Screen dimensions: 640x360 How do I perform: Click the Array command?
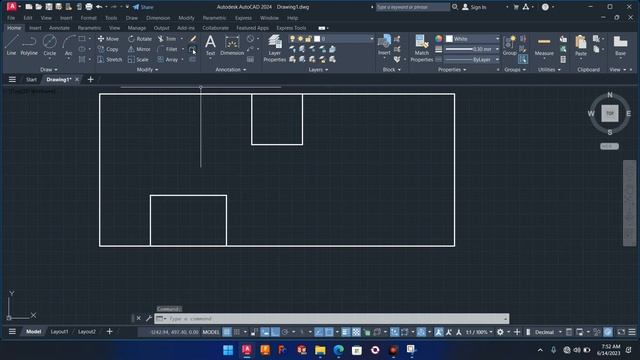tap(168, 60)
